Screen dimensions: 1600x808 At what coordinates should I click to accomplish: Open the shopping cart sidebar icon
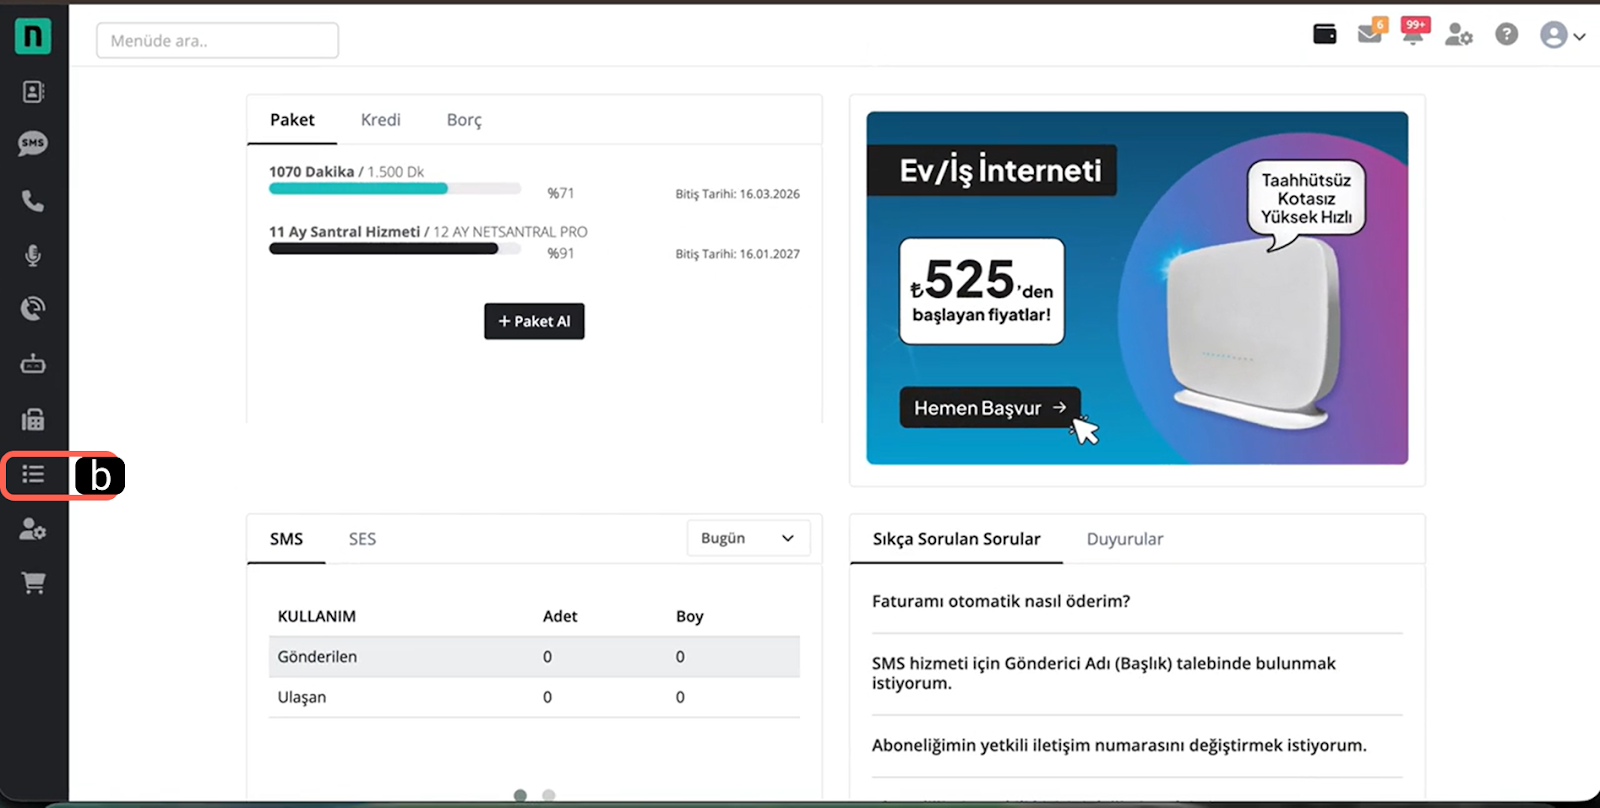point(33,583)
